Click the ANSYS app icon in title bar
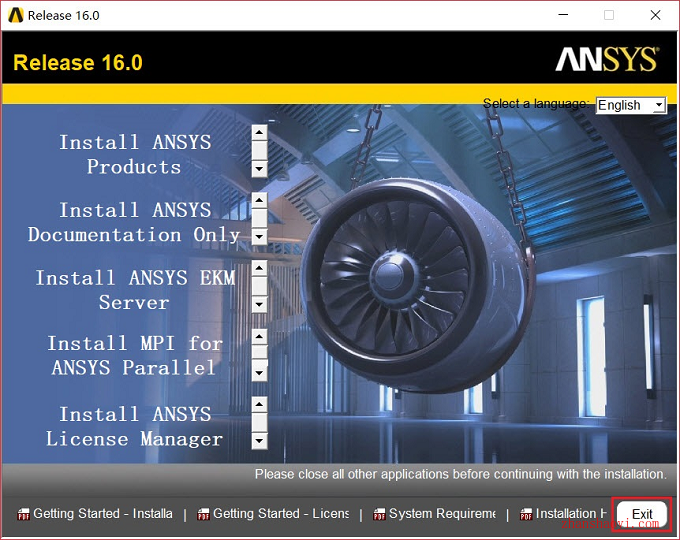 tap(16, 15)
